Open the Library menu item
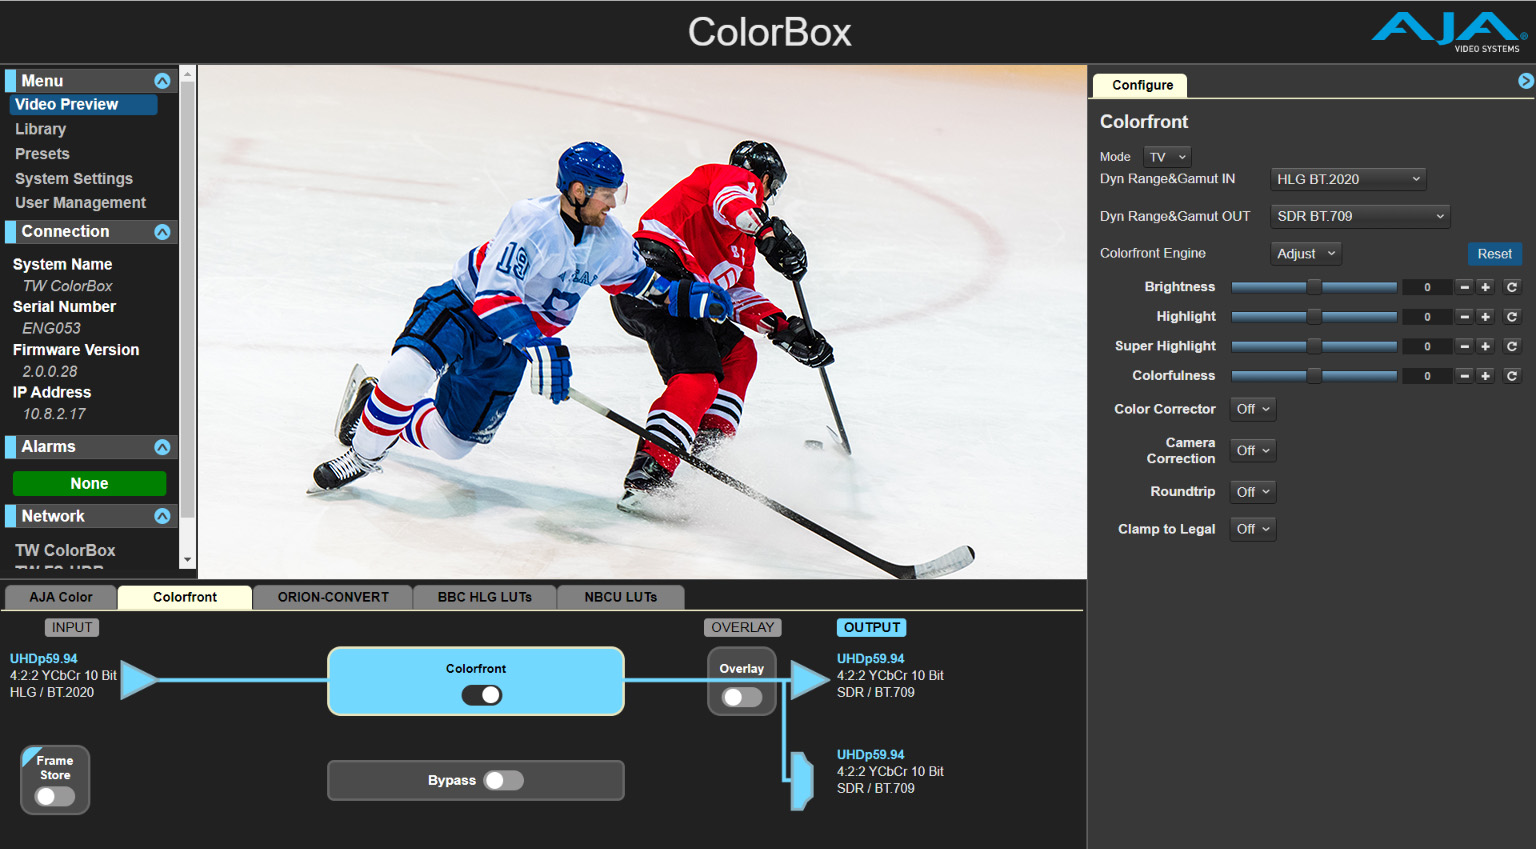Viewport: 1536px width, 849px height. point(40,128)
